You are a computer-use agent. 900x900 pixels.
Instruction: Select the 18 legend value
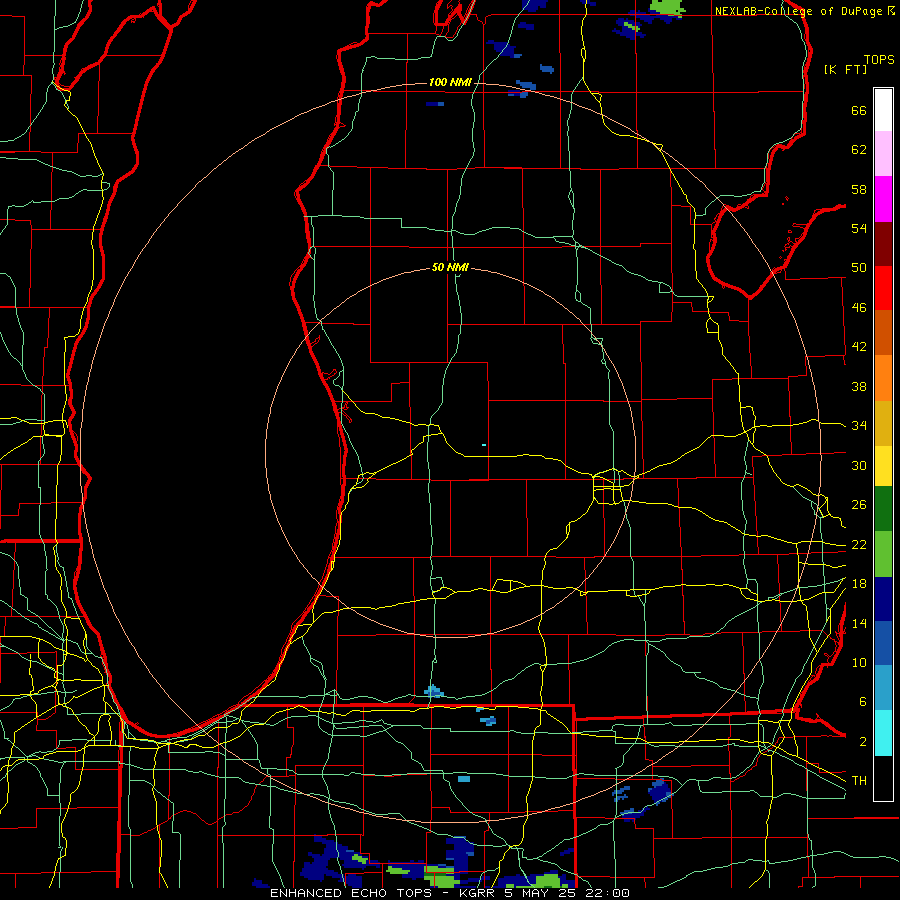point(859,584)
